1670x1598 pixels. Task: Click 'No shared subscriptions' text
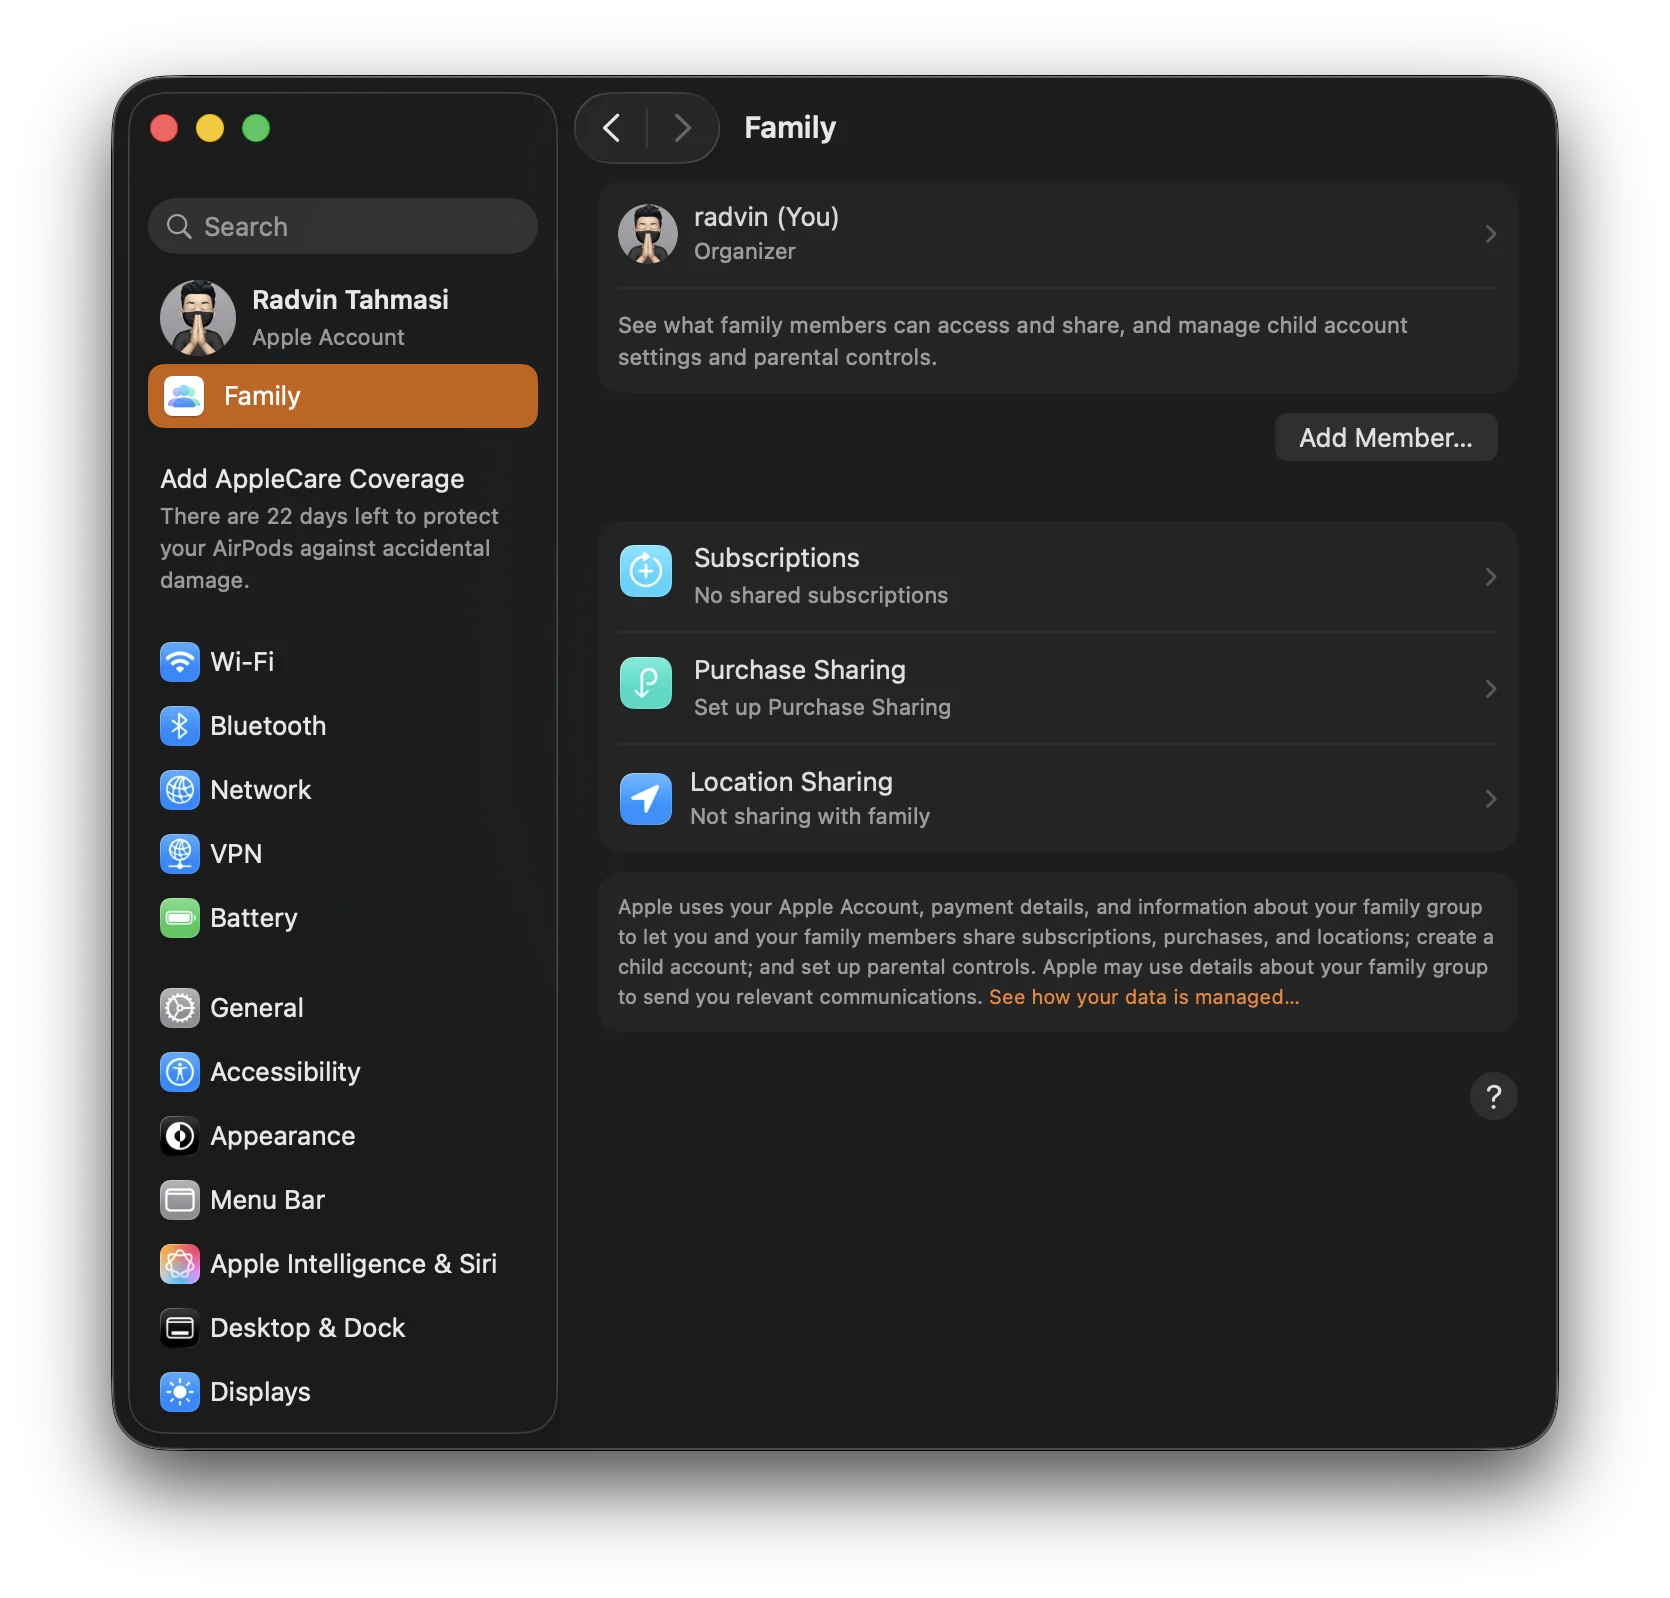click(x=821, y=595)
